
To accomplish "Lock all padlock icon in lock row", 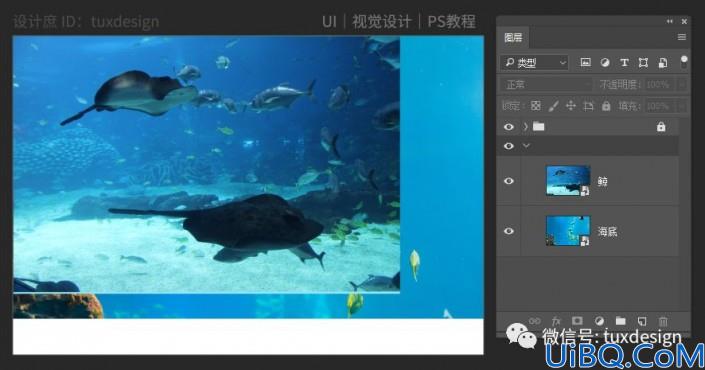I will [606, 106].
